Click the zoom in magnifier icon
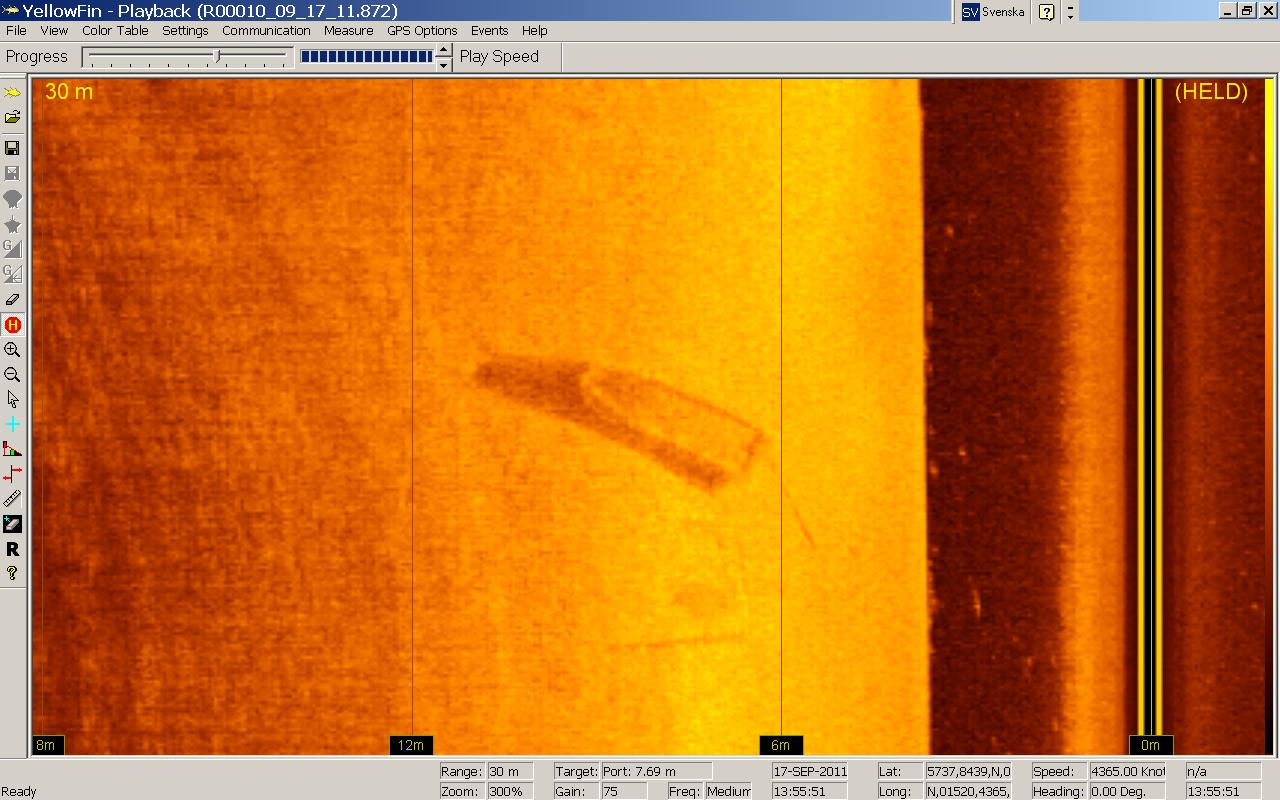This screenshot has width=1280, height=800. tap(12, 350)
